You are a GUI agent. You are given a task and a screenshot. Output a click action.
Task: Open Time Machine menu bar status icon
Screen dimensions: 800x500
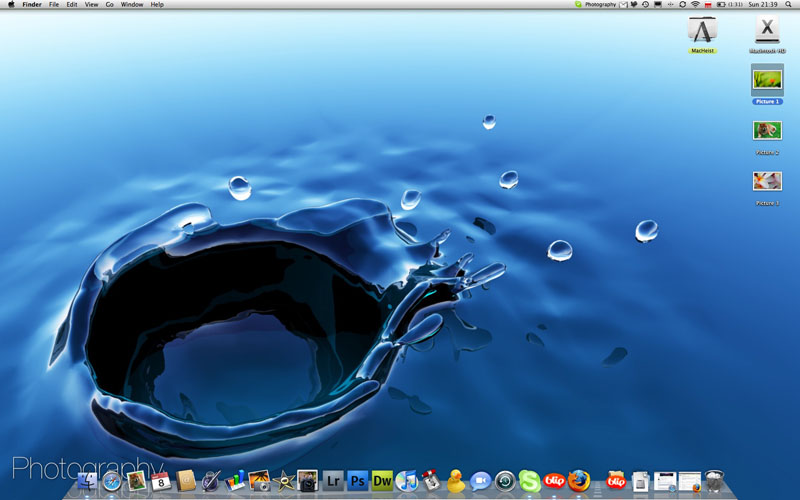tap(645, 5)
